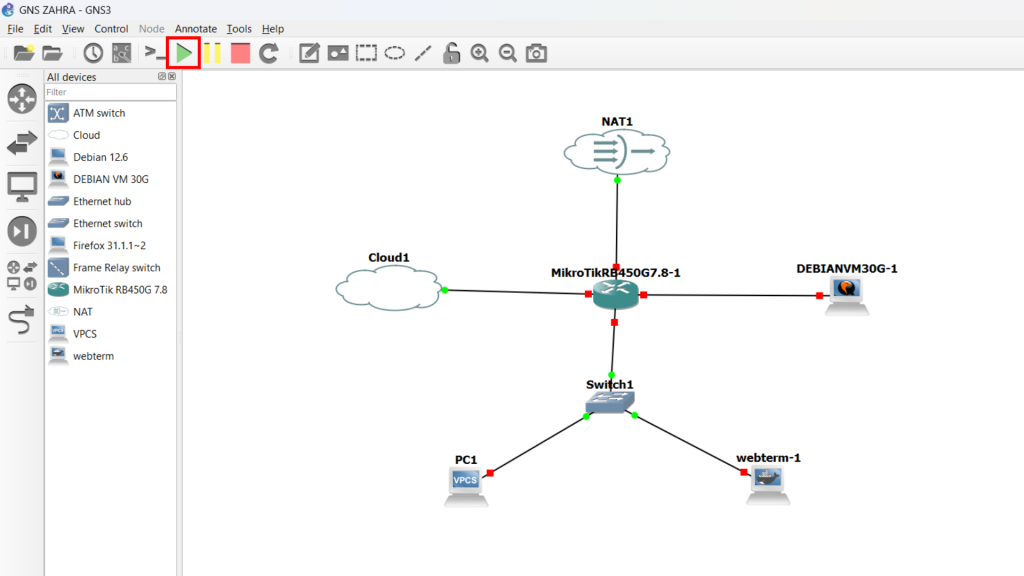Toggle show interface labels button
This screenshot has height=576, width=1024.
[x=121, y=53]
